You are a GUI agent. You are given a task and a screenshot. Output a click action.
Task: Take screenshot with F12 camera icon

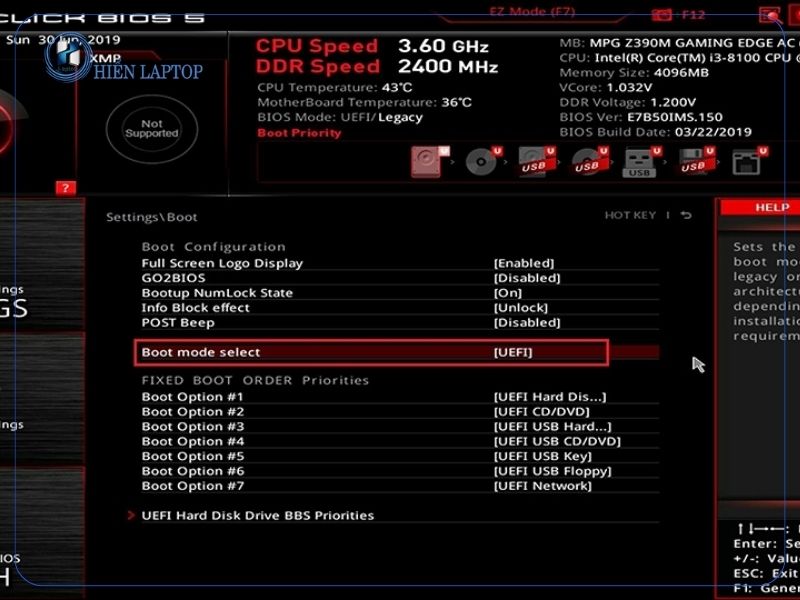pyautogui.click(x=661, y=14)
